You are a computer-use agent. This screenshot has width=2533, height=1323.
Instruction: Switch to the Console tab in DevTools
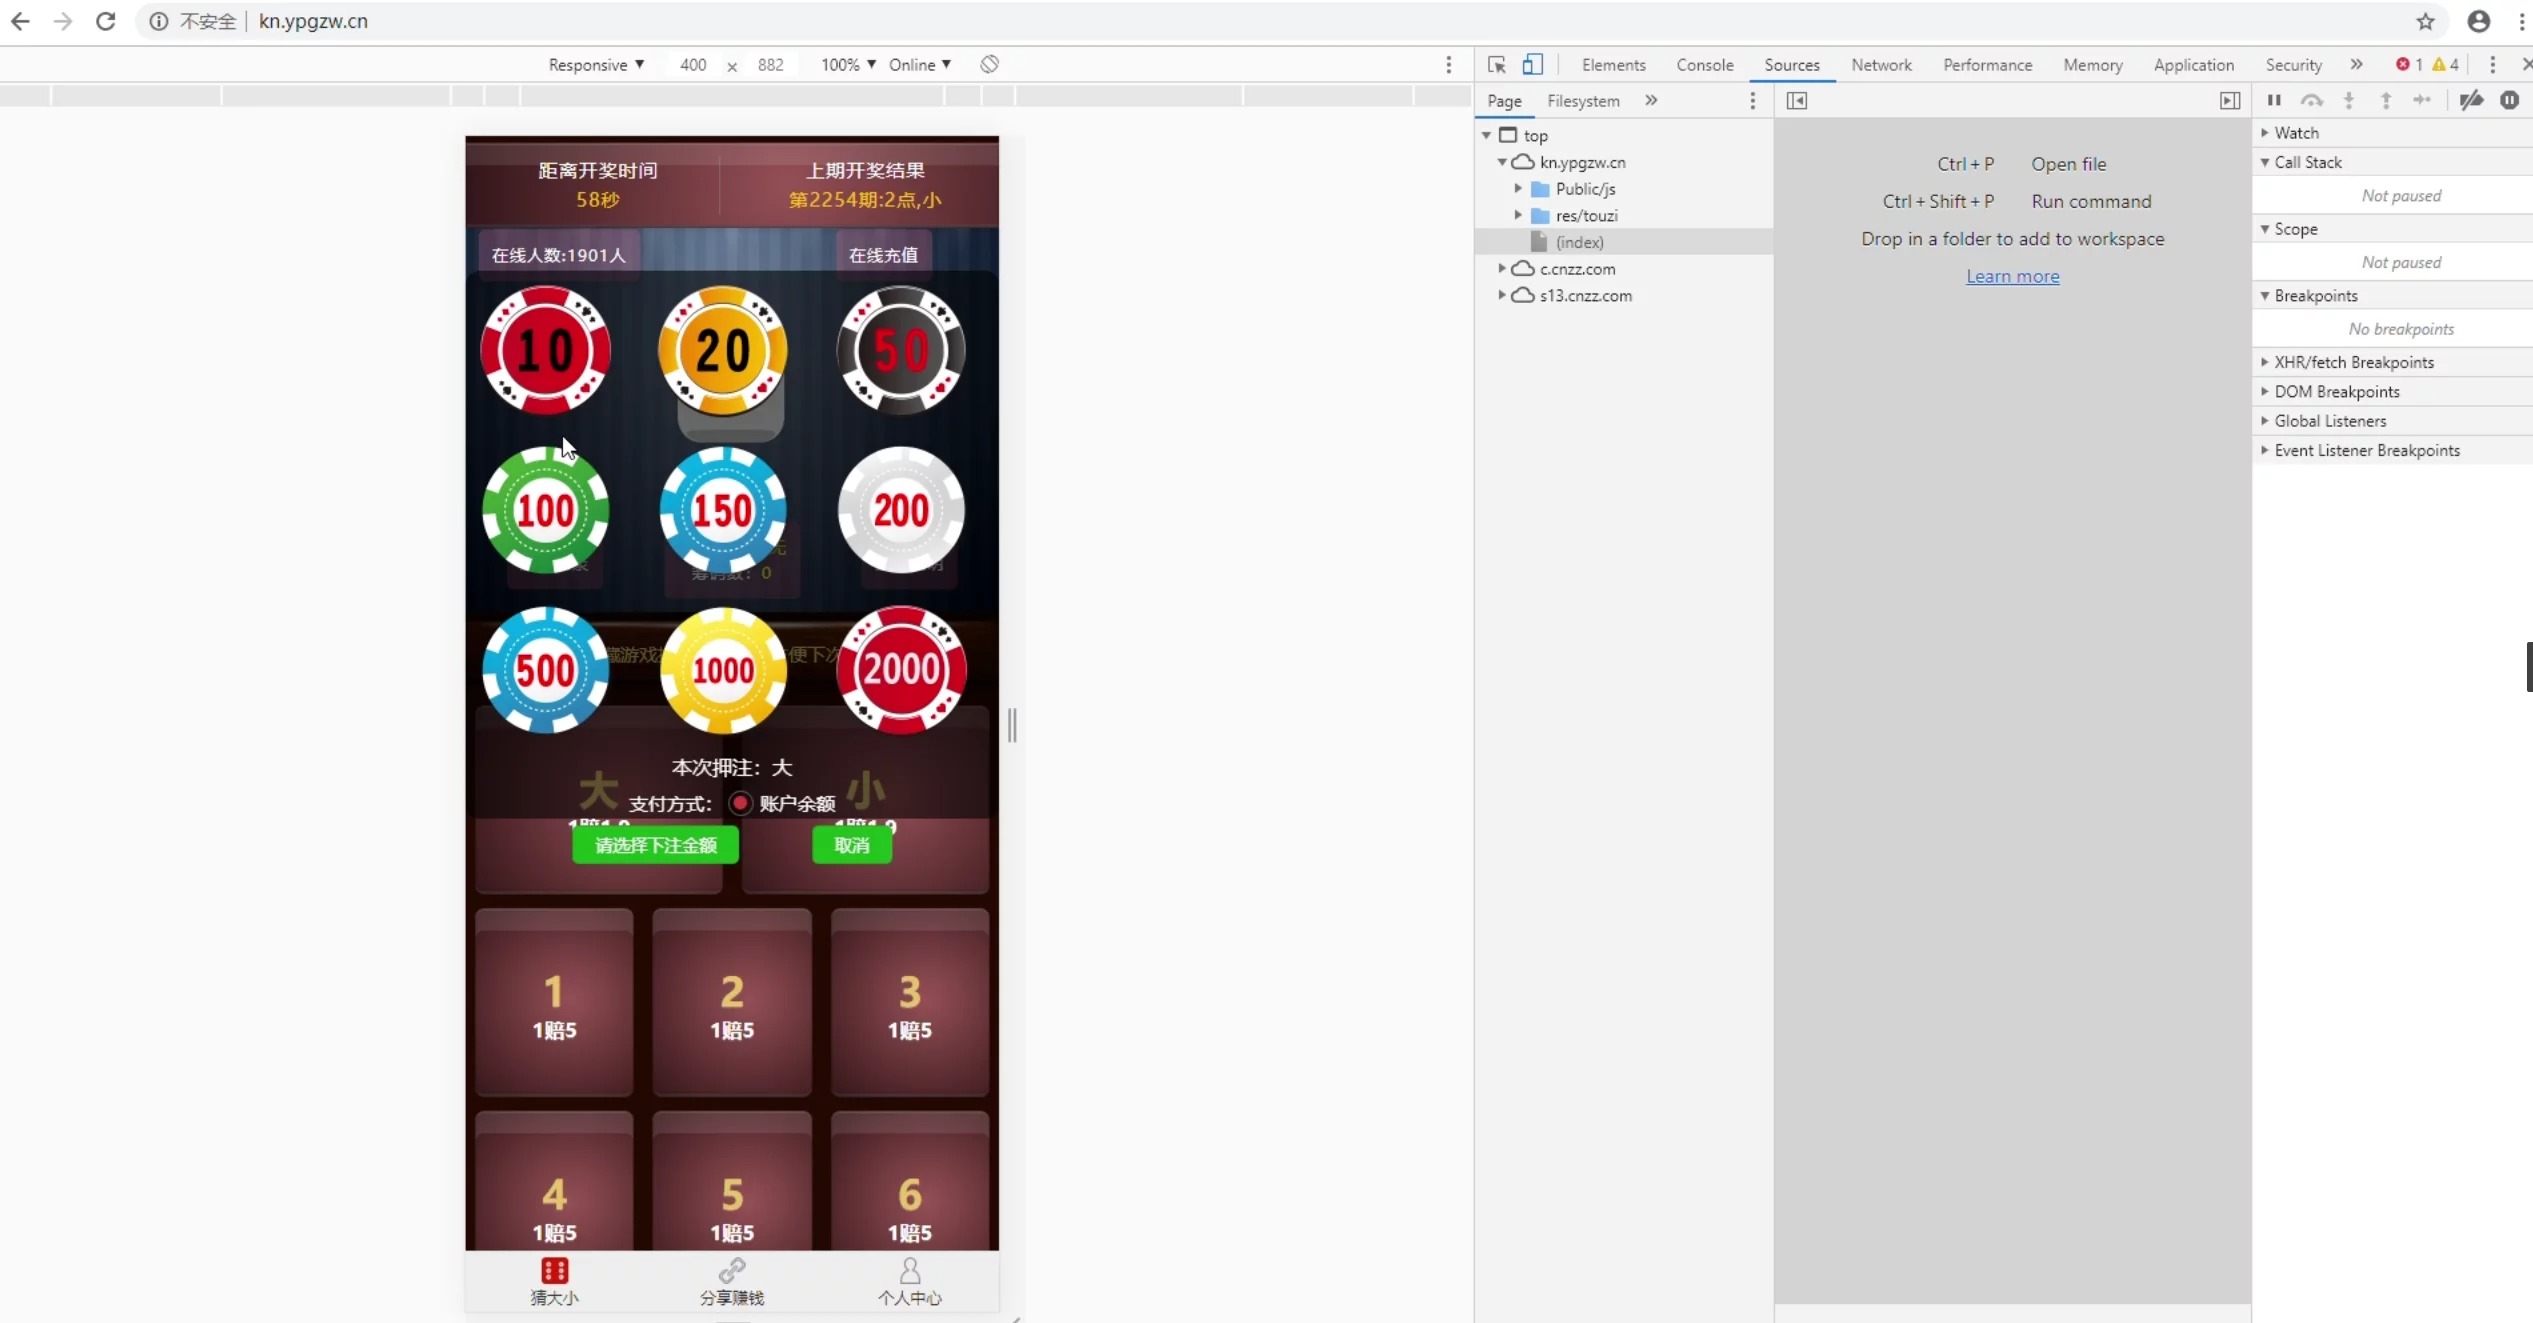point(1704,64)
